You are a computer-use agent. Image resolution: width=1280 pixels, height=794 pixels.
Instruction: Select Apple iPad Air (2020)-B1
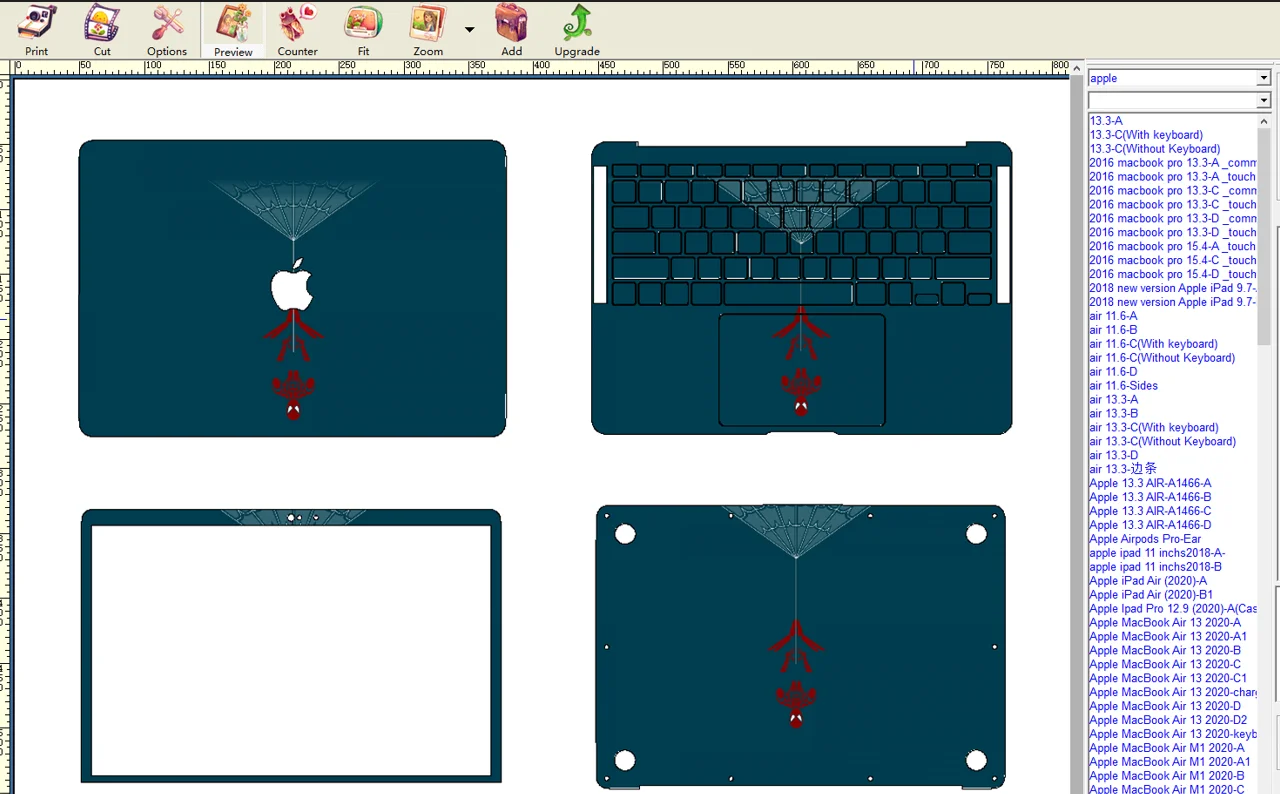tap(1151, 595)
